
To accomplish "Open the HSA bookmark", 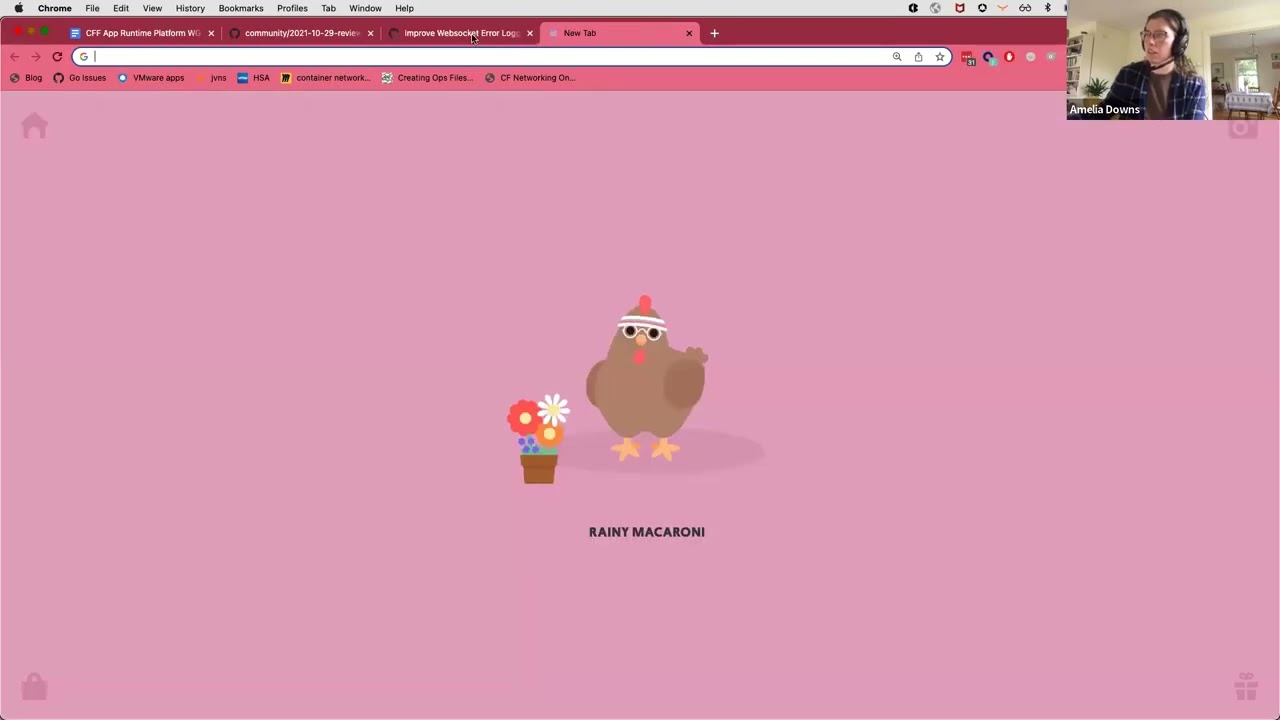I will click(x=253, y=78).
